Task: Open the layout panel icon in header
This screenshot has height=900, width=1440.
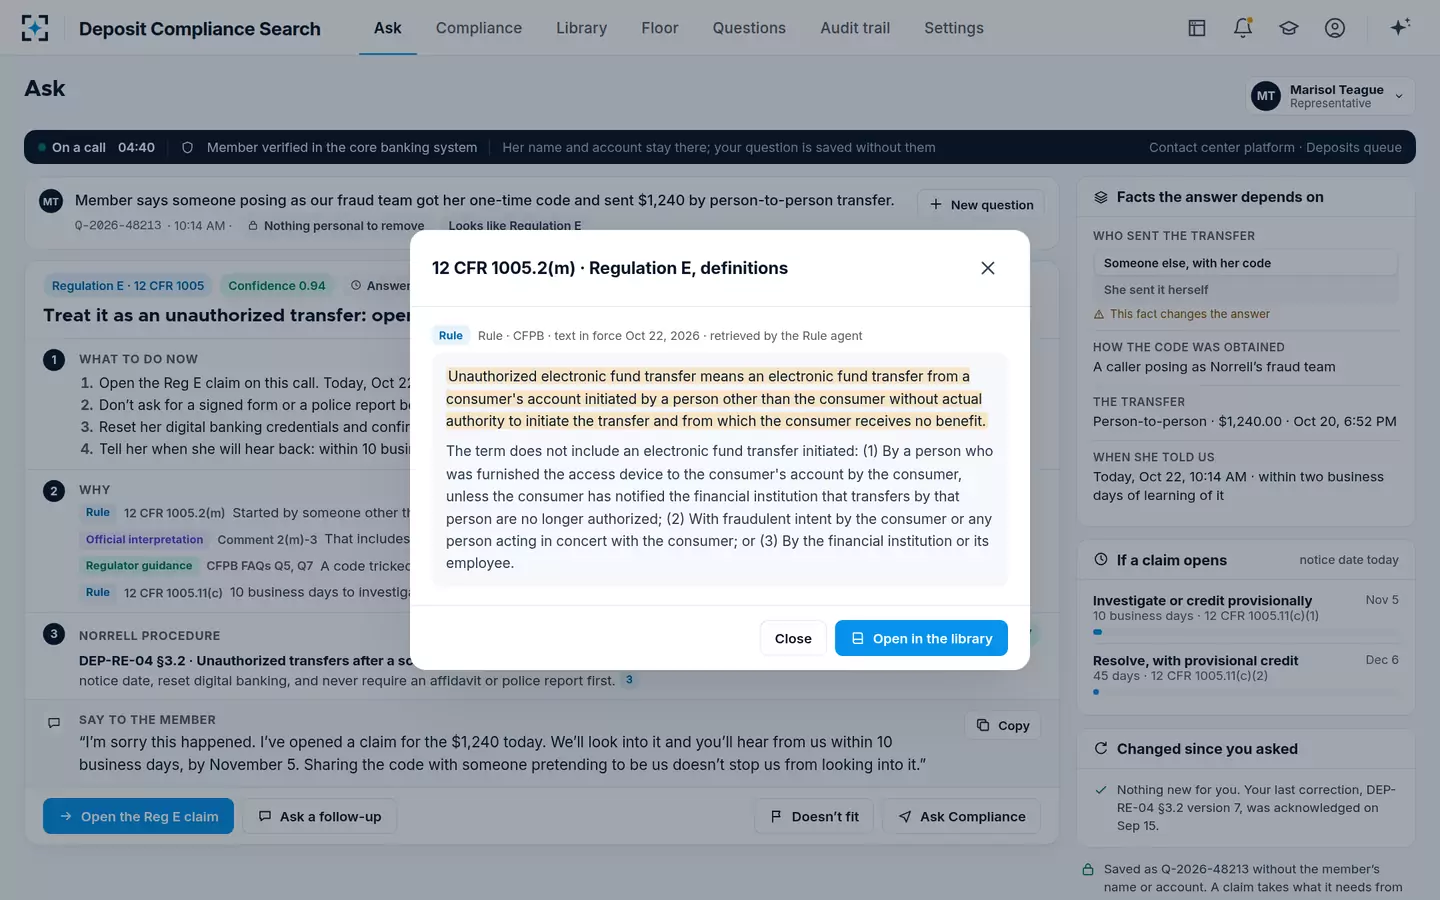Action: tap(1197, 28)
